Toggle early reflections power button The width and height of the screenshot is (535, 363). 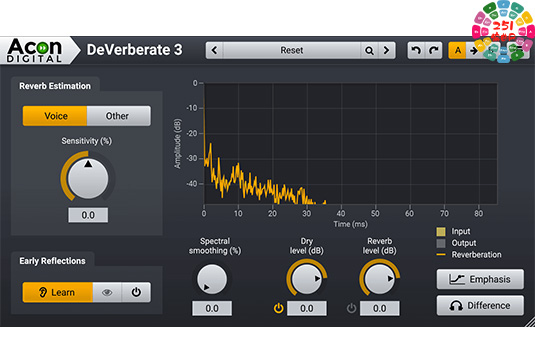(x=136, y=292)
